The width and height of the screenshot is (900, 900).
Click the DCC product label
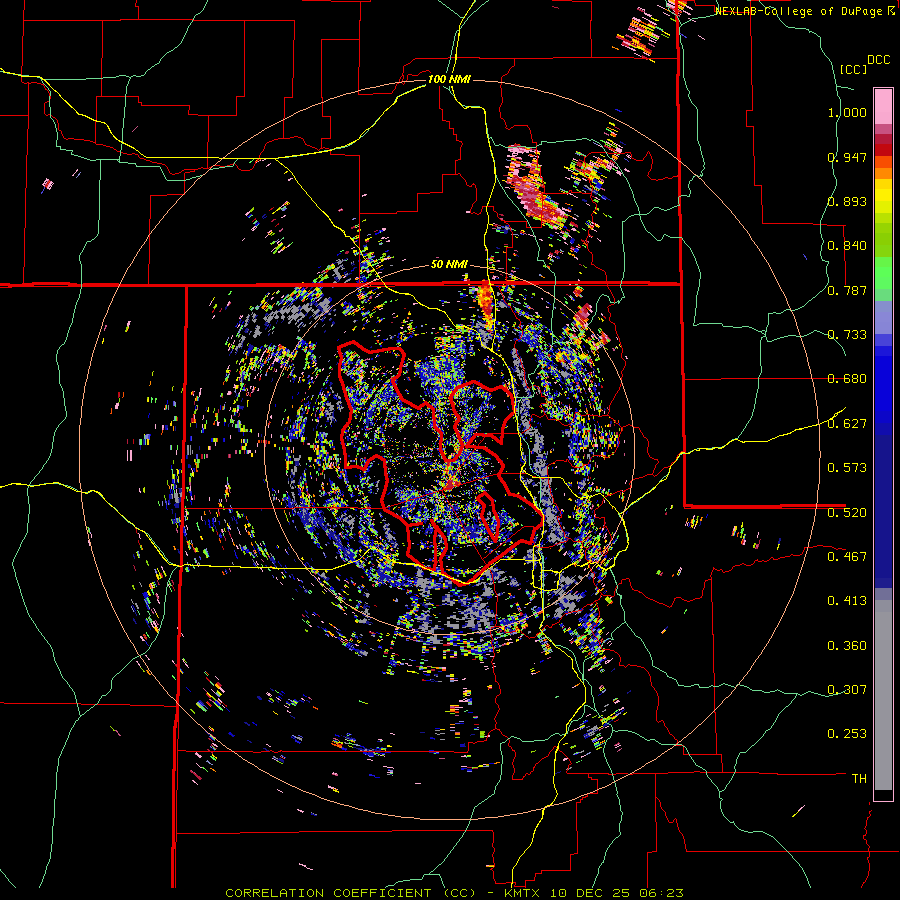(879, 60)
